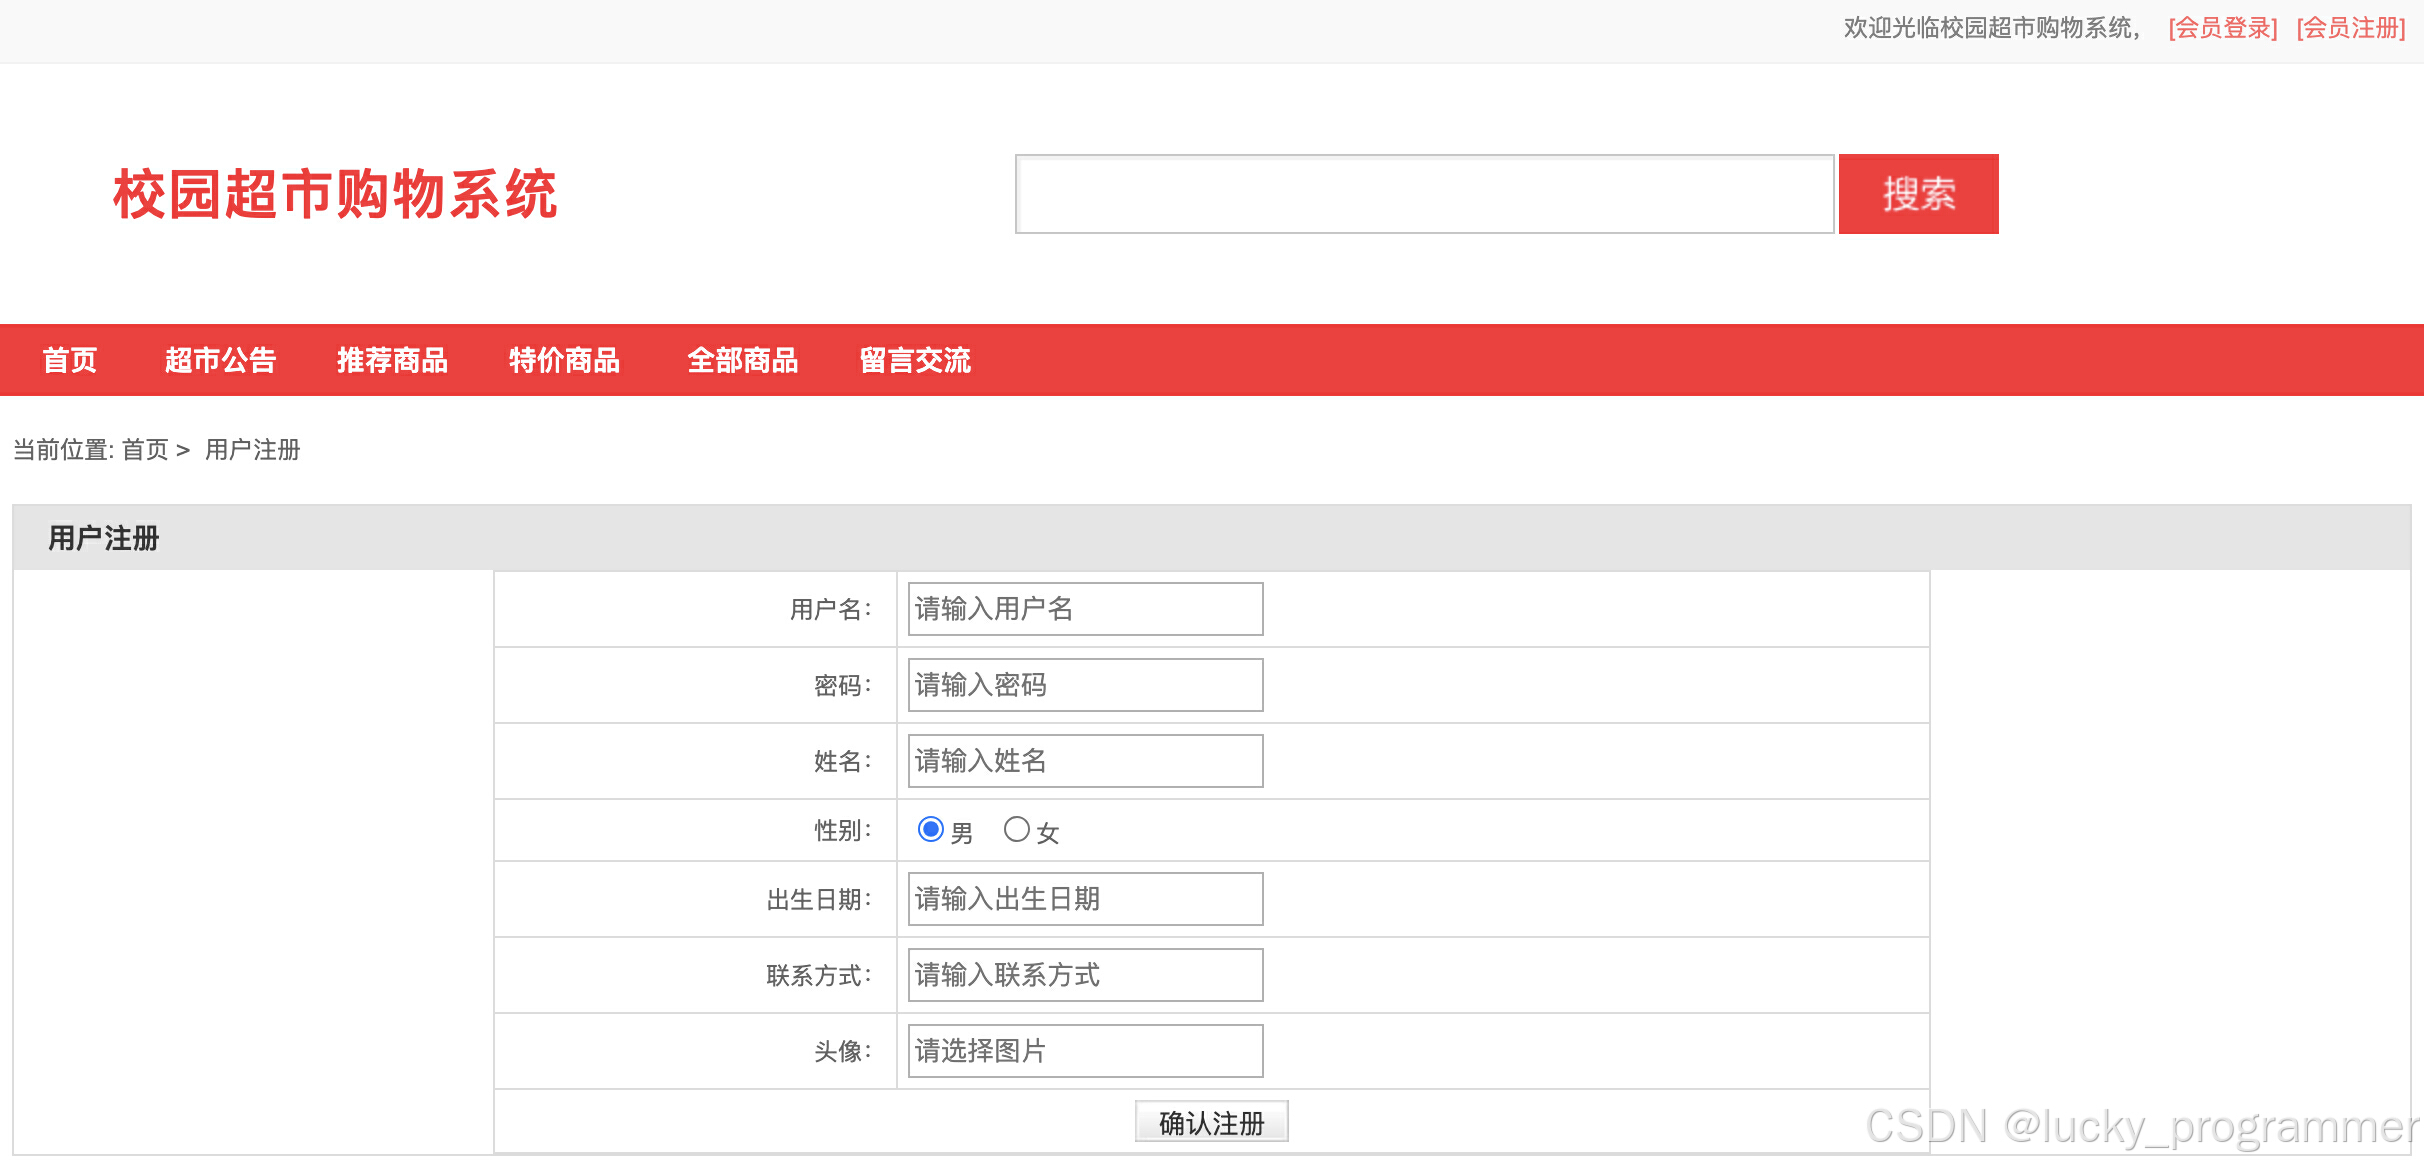Click the 首页 breadcrumb link
This screenshot has width=2424, height=1166.
tap(145, 450)
